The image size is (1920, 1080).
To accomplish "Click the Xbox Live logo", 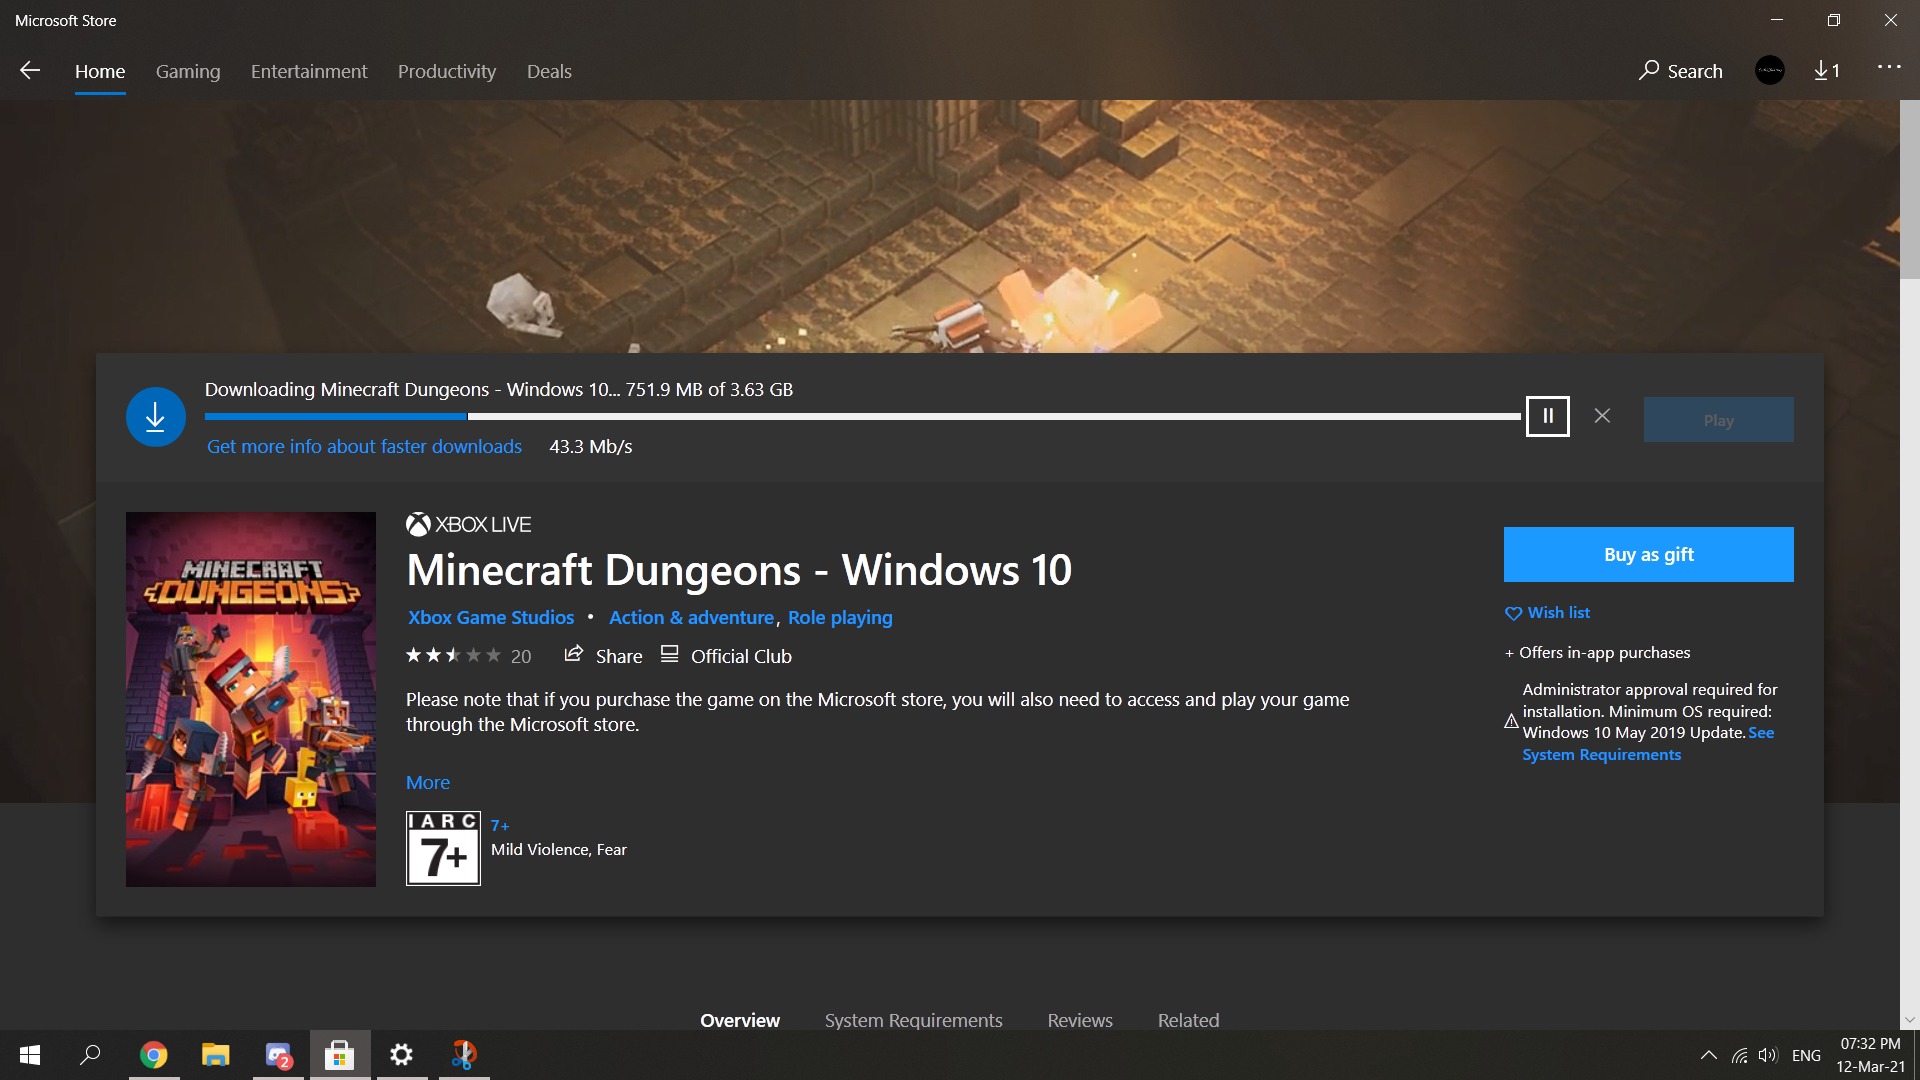I will click(468, 524).
